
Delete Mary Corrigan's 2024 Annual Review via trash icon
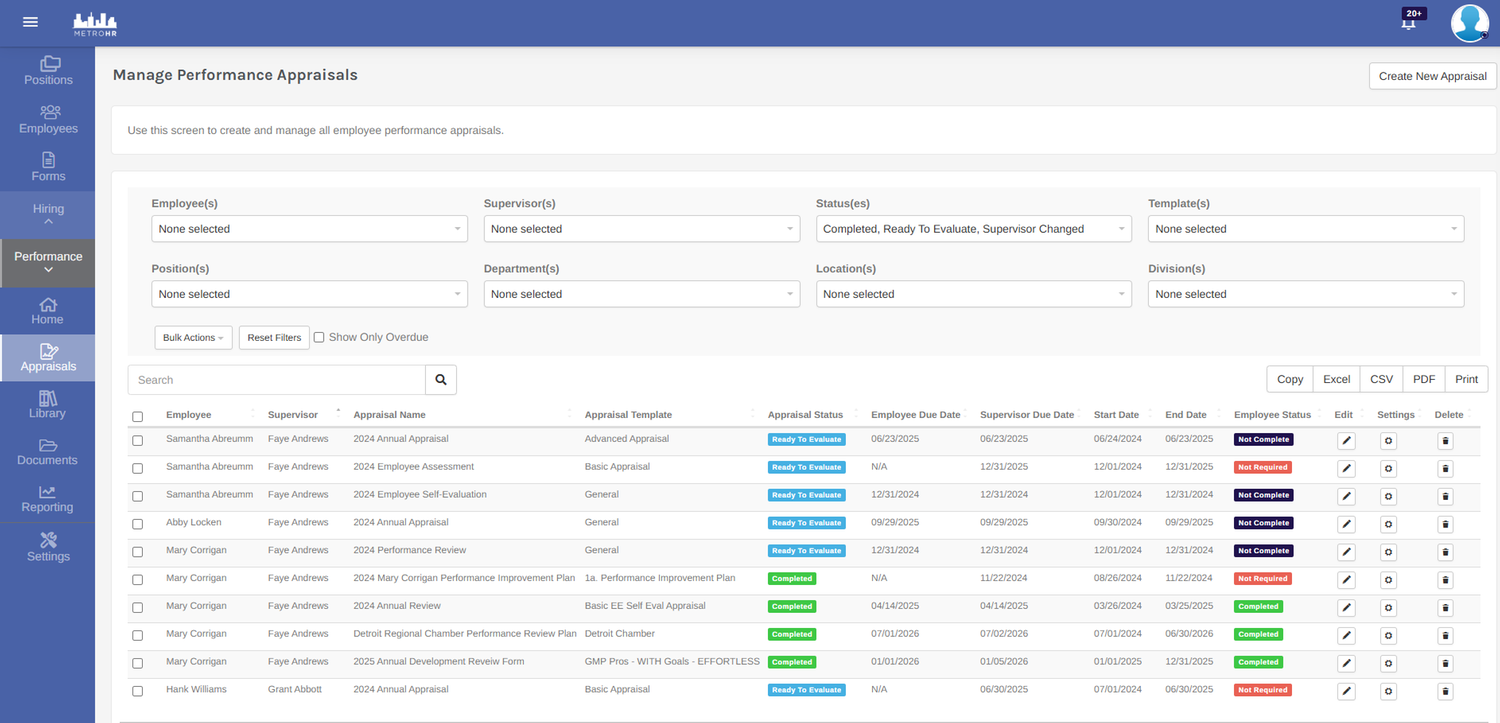[x=1445, y=607]
